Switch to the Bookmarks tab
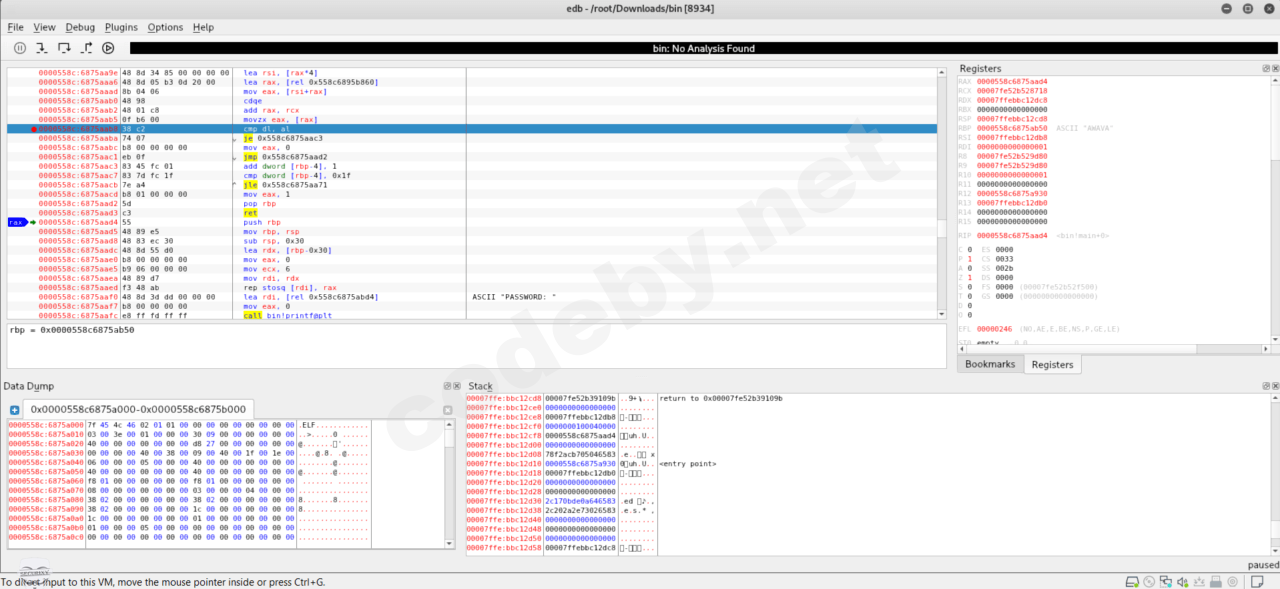Image resolution: width=1280 pixels, height=589 pixels. [x=990, y=364]
